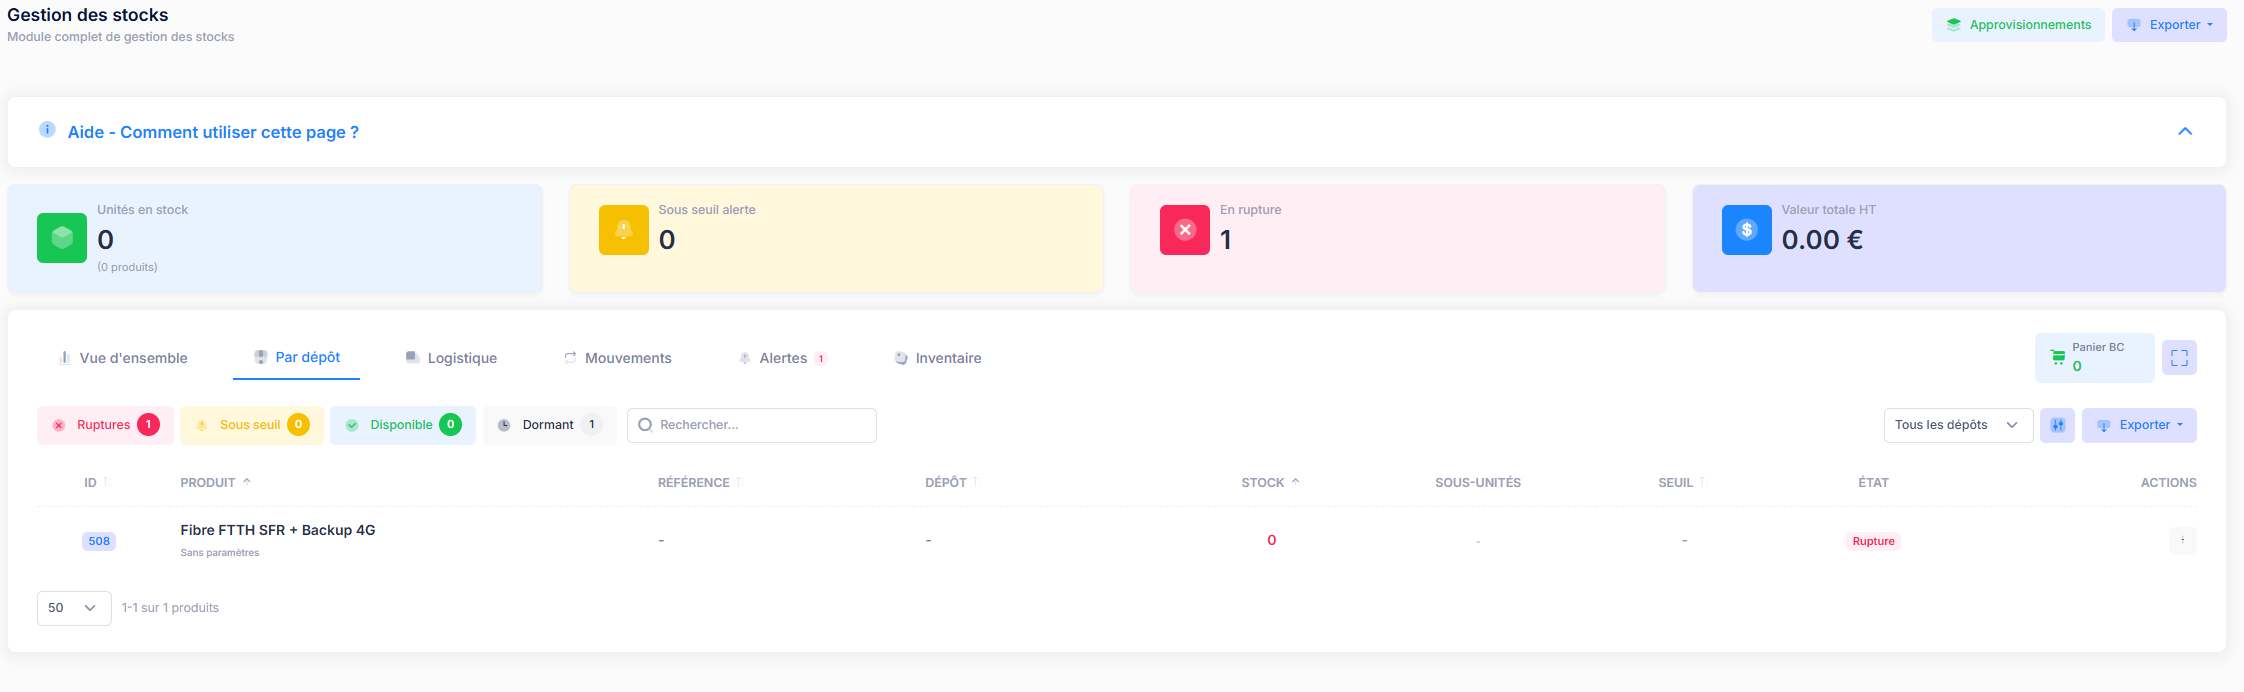Open the table Exporter dropdown

click(2139, 425)
